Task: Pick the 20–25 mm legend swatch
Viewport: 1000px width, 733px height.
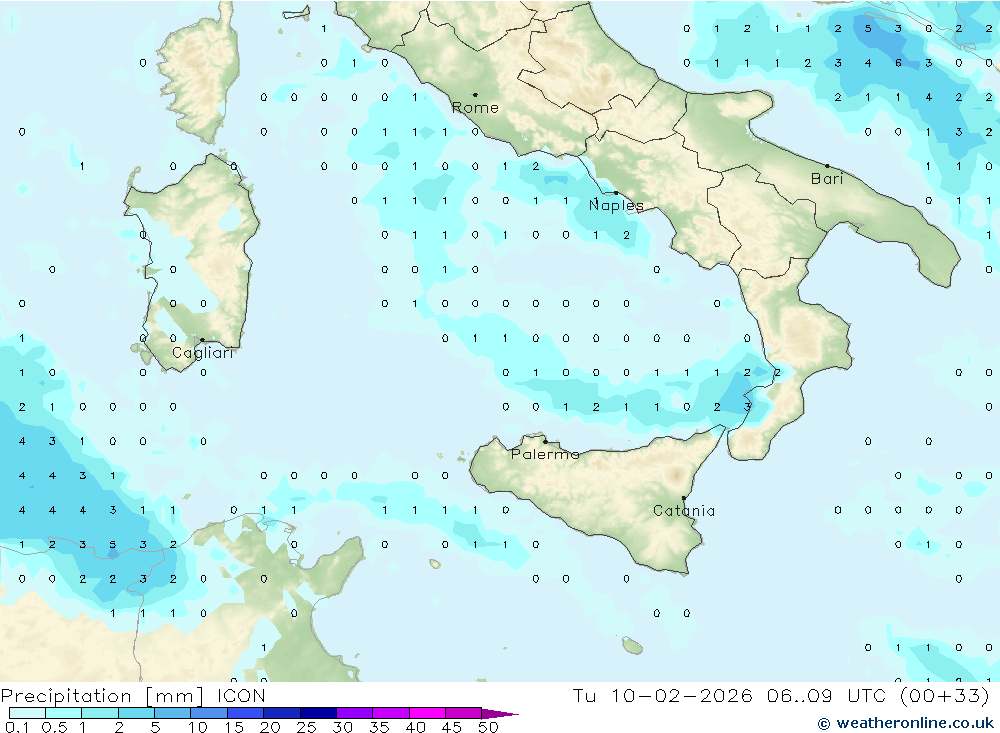Action: 281,713
